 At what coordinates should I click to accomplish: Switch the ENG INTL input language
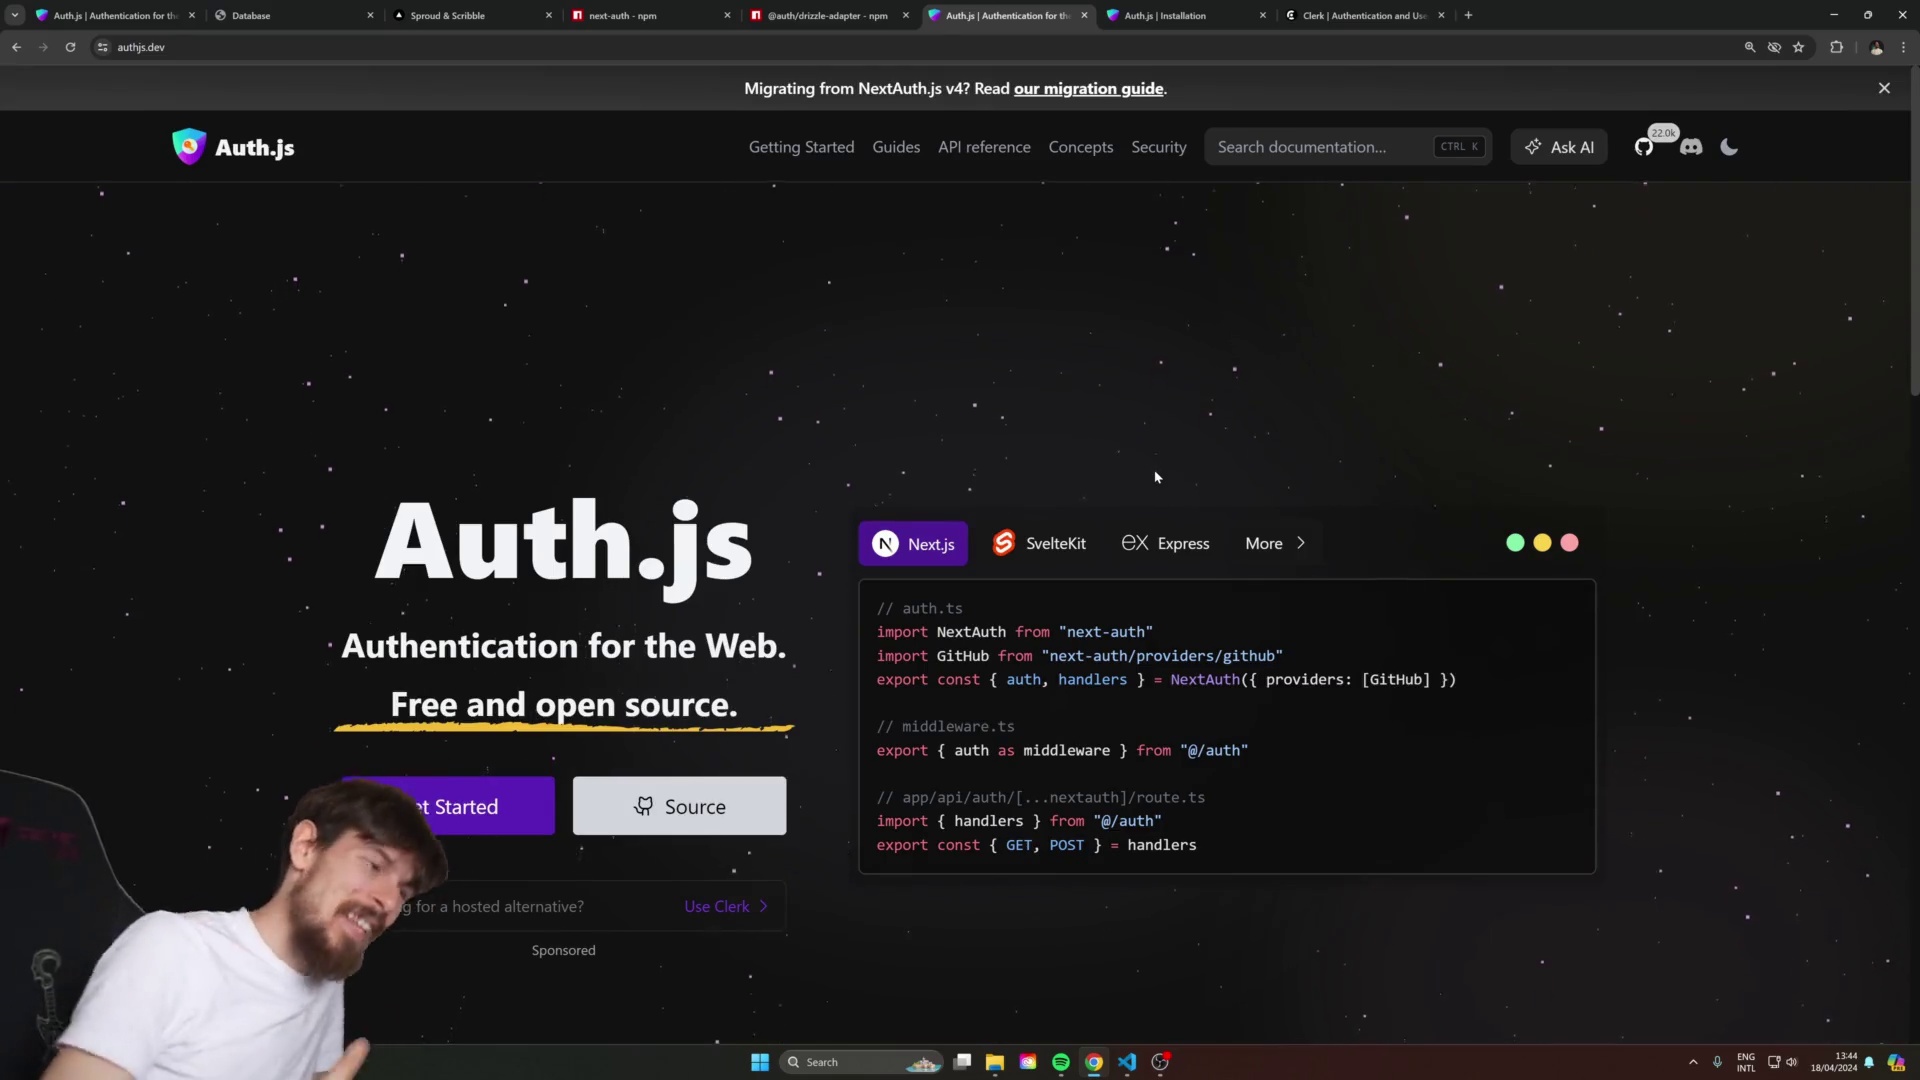coord(1746,1062)
